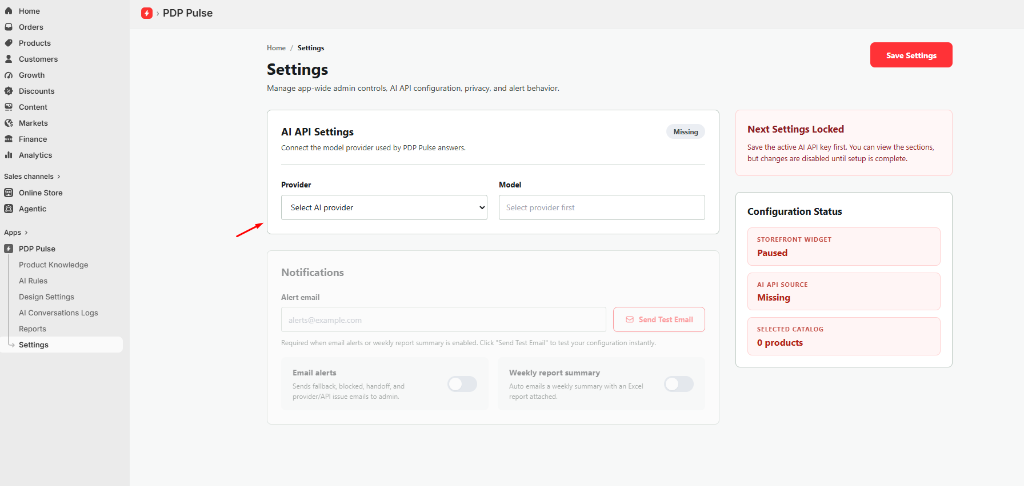
Task: Follow the Home breadcrumb link
Action: pyautogui.click(x=276, y=48)
